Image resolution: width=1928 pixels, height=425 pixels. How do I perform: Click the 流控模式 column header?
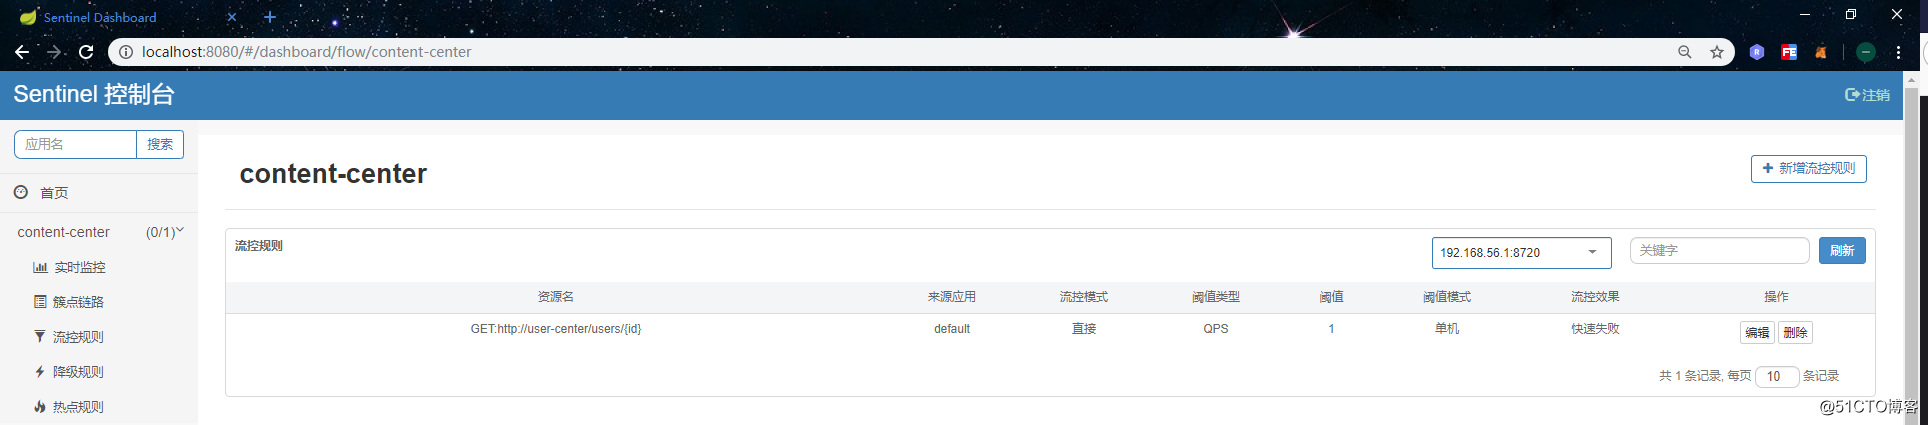coord(1084,297)
